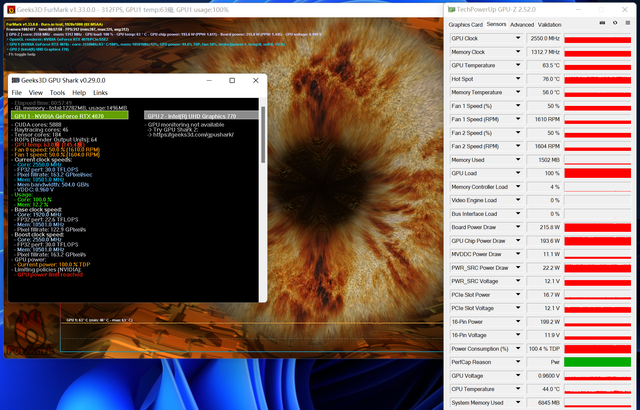Open Fan 2 Speed (RPM) dropdown
The height and width of the screenshot is (410, 640).
[518, 146]
